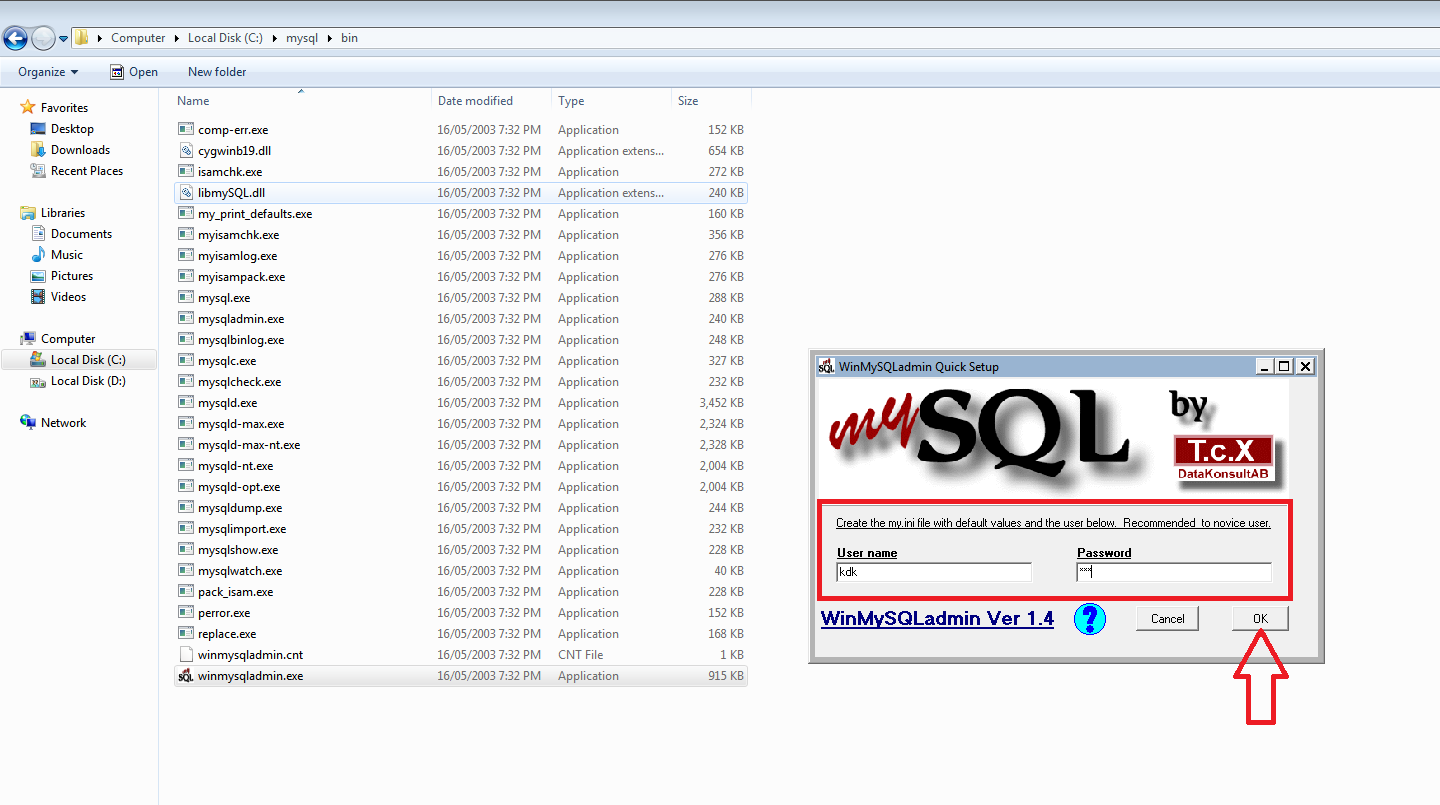Screen dimensions: 1440x805
Task: Sort files by the Type column header
Action: [611, 101]
